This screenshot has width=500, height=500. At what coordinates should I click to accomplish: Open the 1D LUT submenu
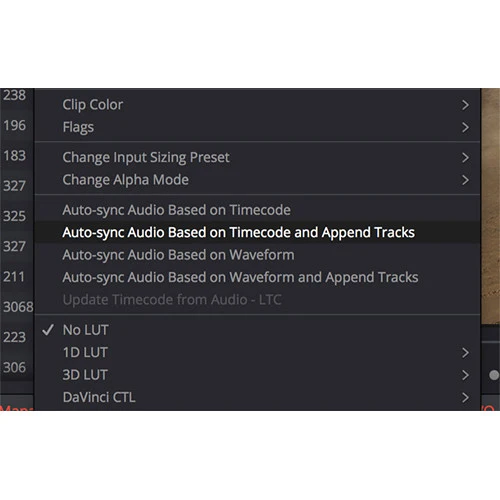257,352
